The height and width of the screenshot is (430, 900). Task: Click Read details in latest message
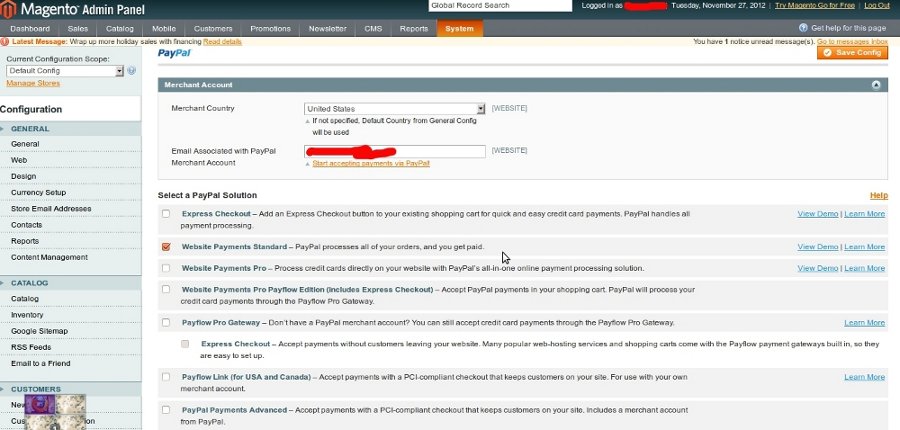pyautogui.click(x=222, y=42)
